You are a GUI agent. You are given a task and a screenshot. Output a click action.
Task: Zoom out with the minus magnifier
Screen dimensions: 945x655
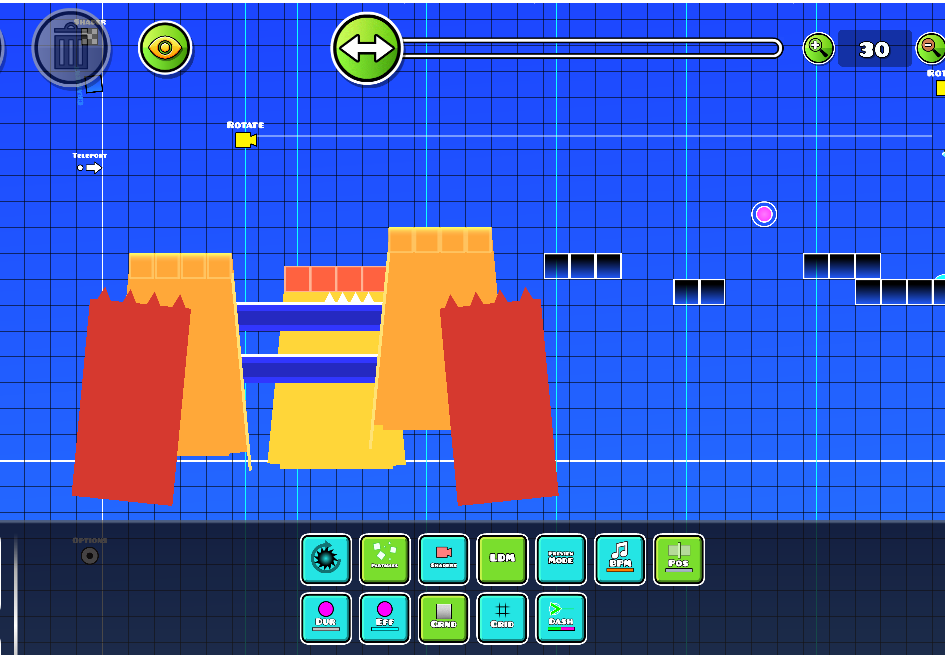(931, 48)
